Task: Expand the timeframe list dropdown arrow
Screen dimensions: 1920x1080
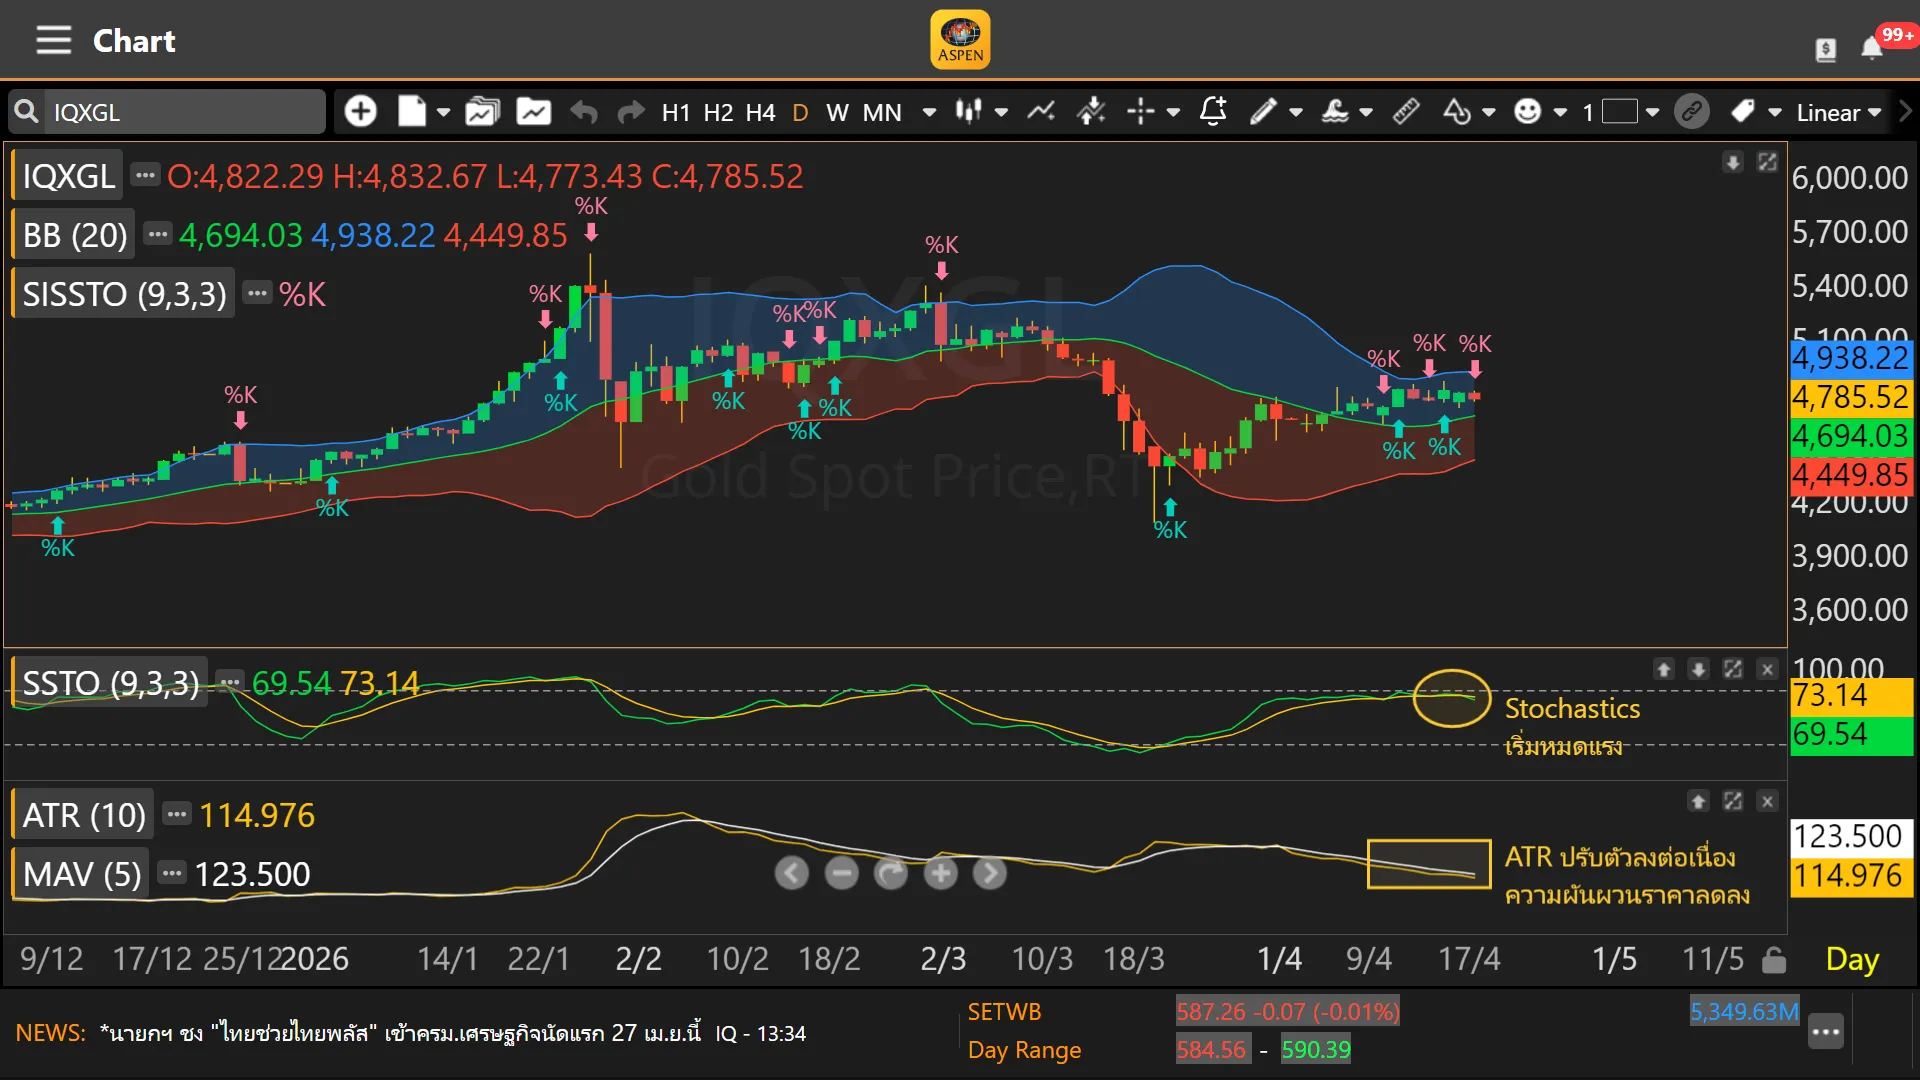Action: (x=929, y=112)
